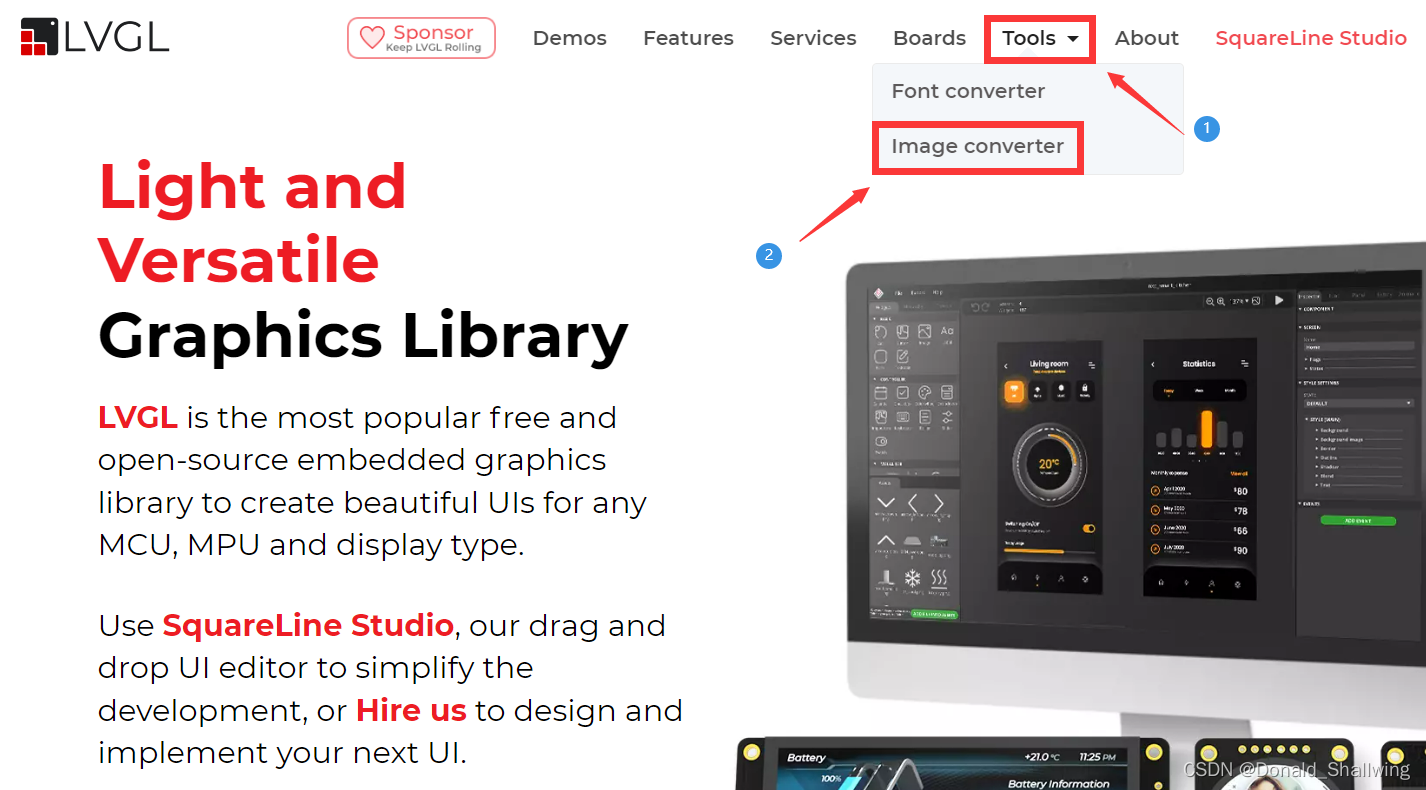Open the Services menu item
Screen dimensions: 1426x790
[813, 38]
